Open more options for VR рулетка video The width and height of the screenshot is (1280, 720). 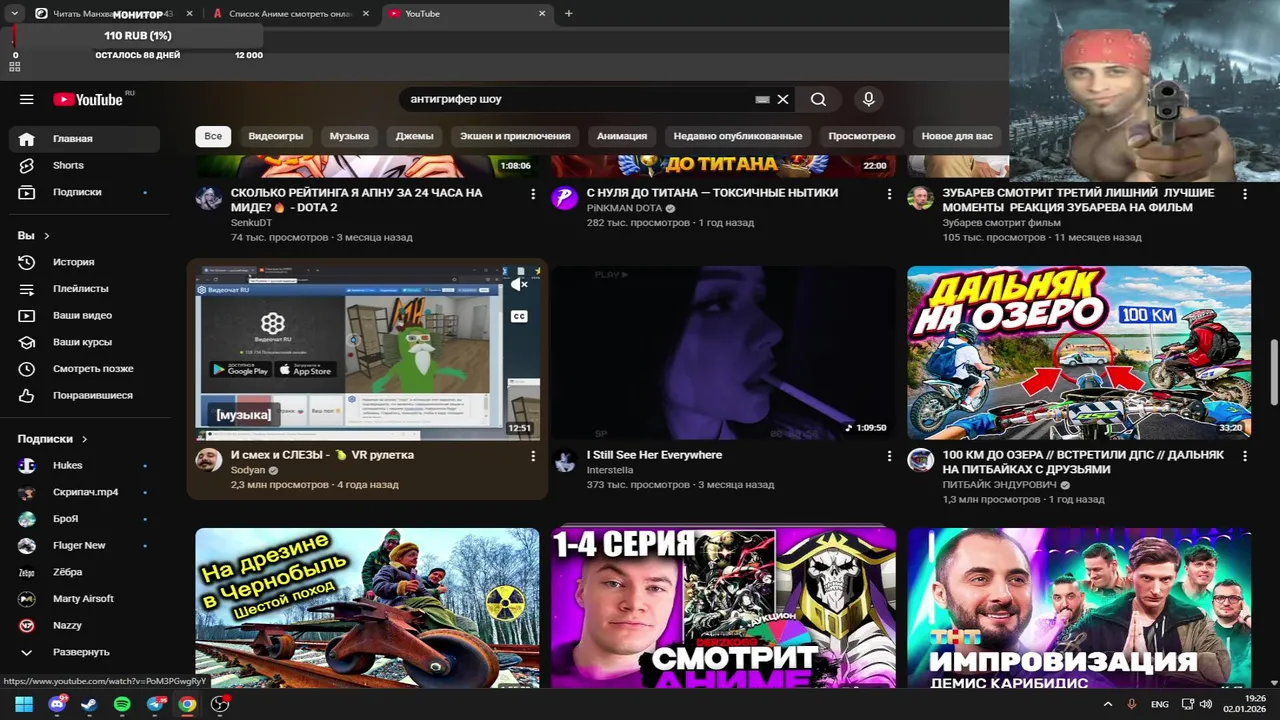click(533, 455)
